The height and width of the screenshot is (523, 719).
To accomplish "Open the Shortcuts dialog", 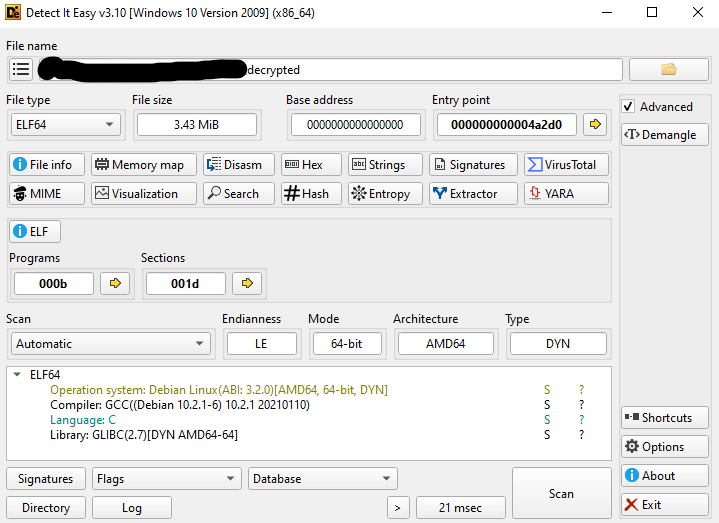I will tap(664, 418).
